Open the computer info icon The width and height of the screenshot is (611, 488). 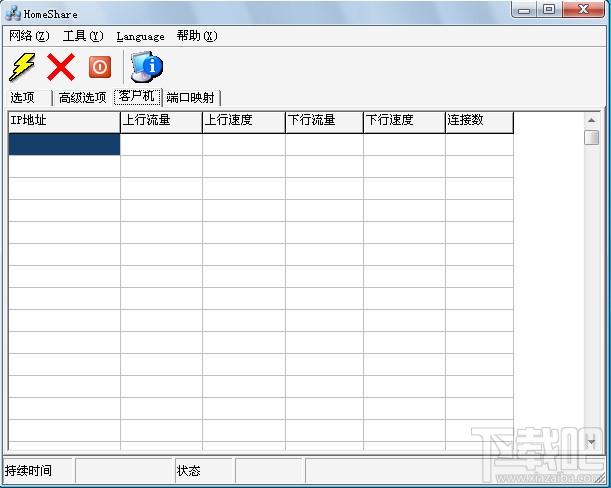(x=146, y=67)
